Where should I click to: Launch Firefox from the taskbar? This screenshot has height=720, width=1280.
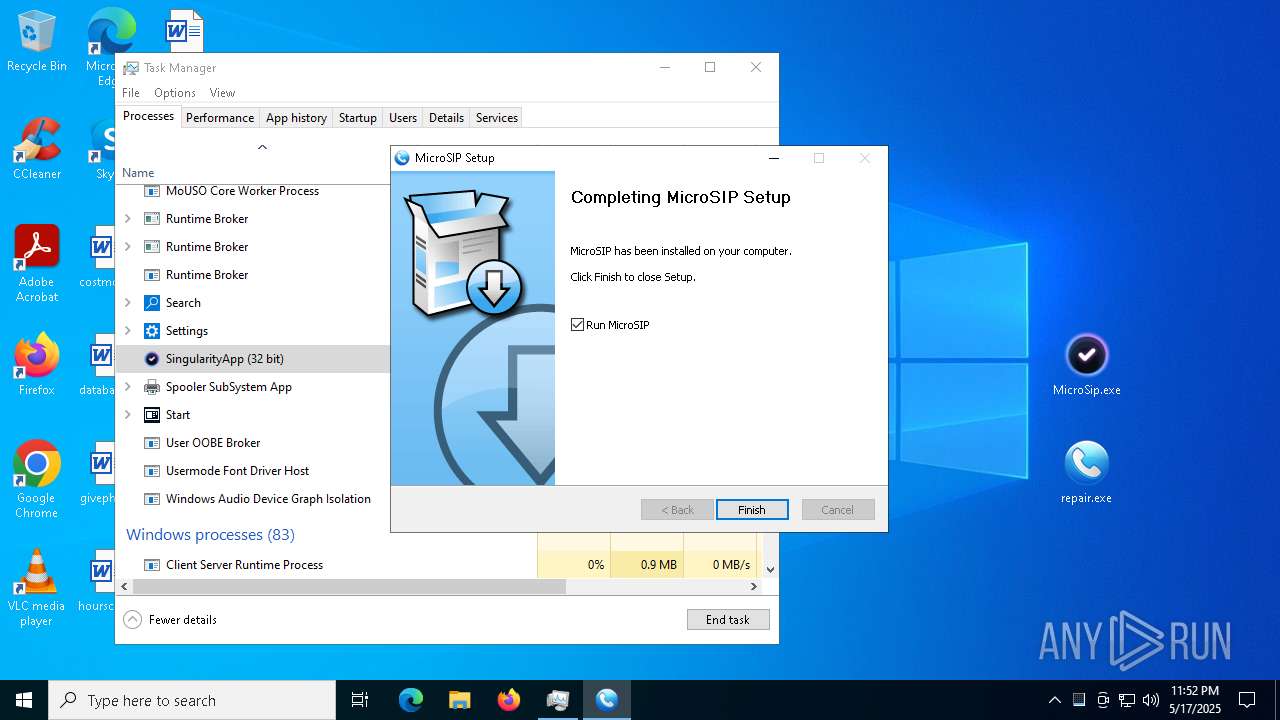(509, 700)
